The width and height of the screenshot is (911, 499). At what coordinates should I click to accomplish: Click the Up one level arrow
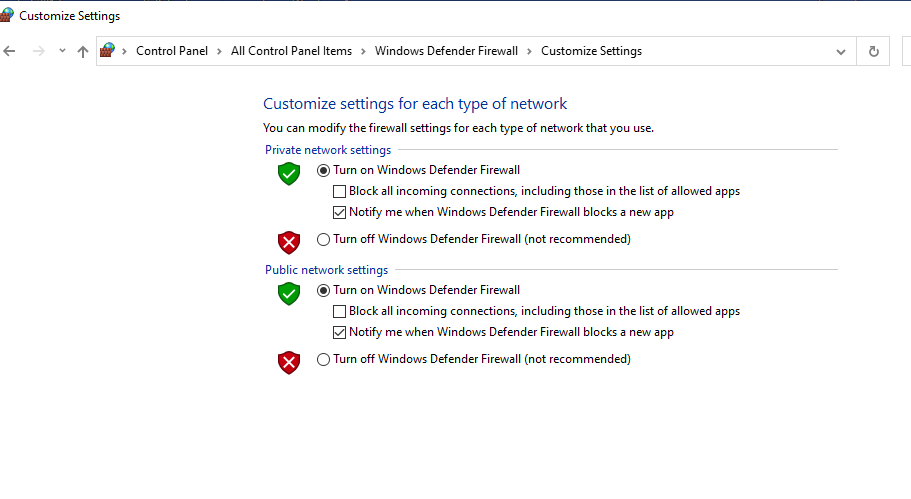83,51
